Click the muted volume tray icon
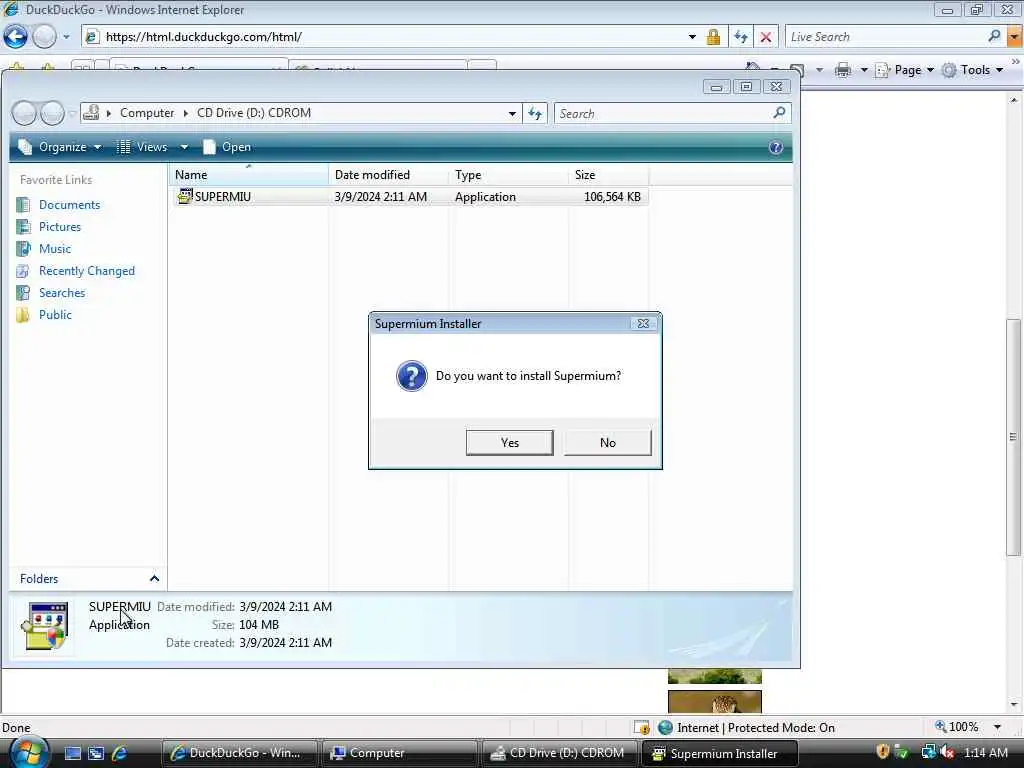Viewport: 1024px width, 768px height. [947, 752]
